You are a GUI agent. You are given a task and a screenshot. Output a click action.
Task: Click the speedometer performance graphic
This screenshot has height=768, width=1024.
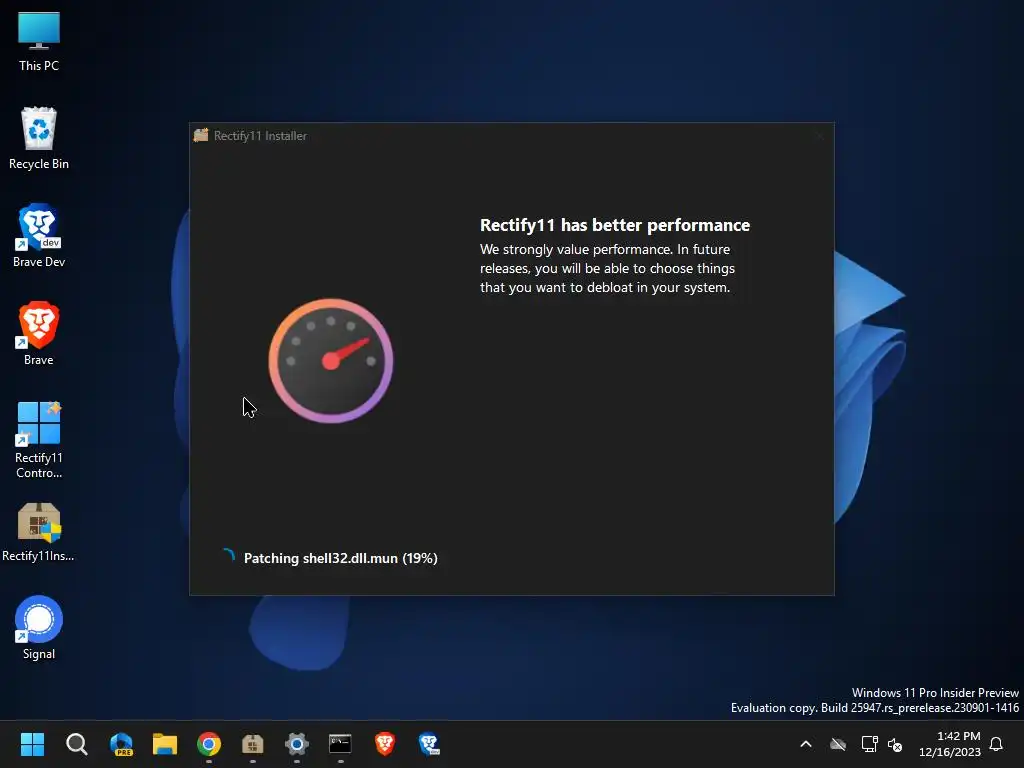(x=330, y=360)
